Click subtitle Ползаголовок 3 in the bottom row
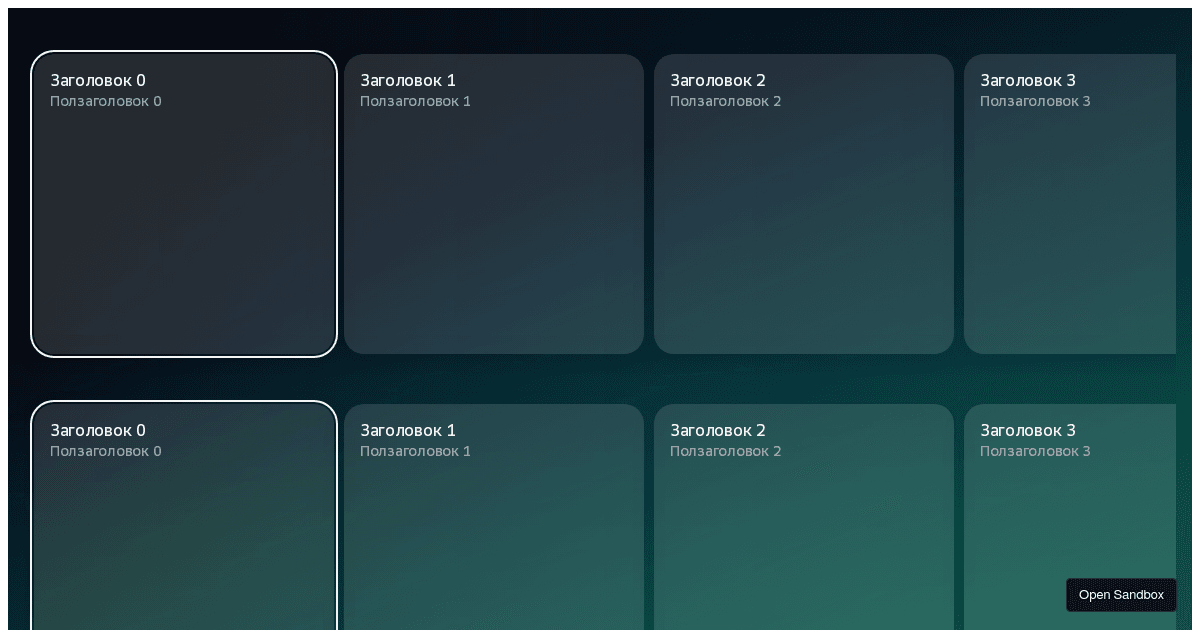The width and height of the screenshot is (1200, 630). pos(1035,451)
